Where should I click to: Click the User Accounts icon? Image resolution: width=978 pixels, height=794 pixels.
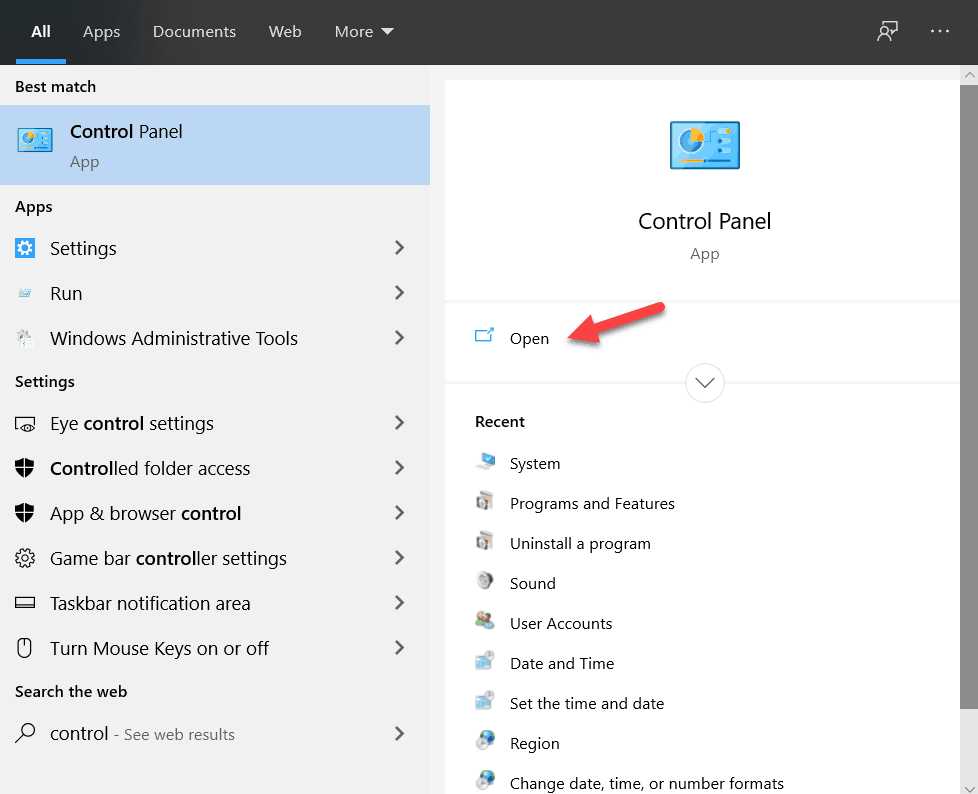[x=485, y=621]
